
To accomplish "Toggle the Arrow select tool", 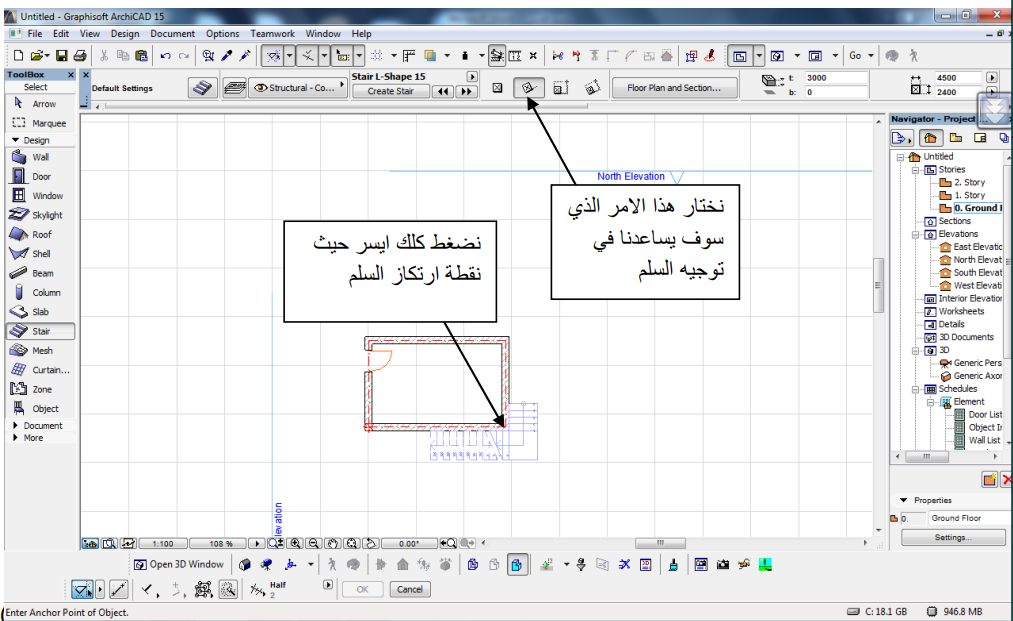I will pyautogui.click(x=40, y=104).
